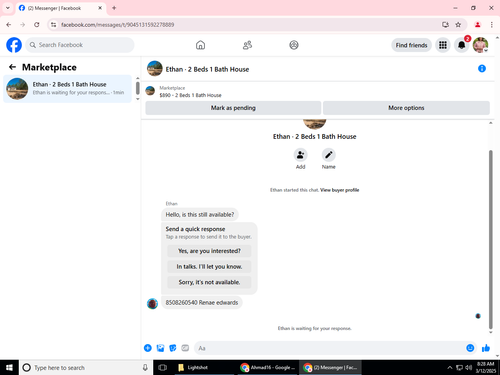Select the Ethan - 2 Beds 1 Bath House conversation
This screenshot has width=500, height=375.
click(67, 88)
